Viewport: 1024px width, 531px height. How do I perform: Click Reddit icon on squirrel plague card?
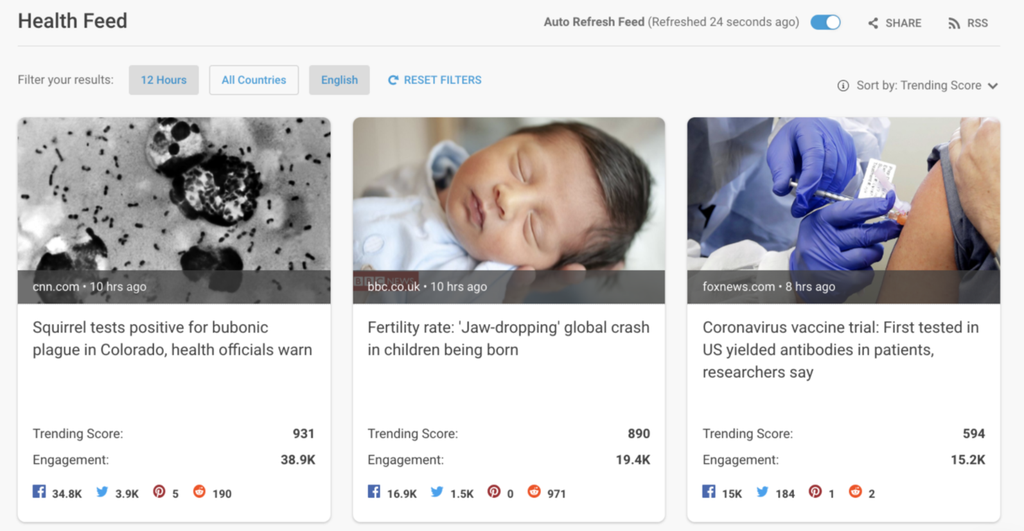pyautogui.click(x=199, y=492)
